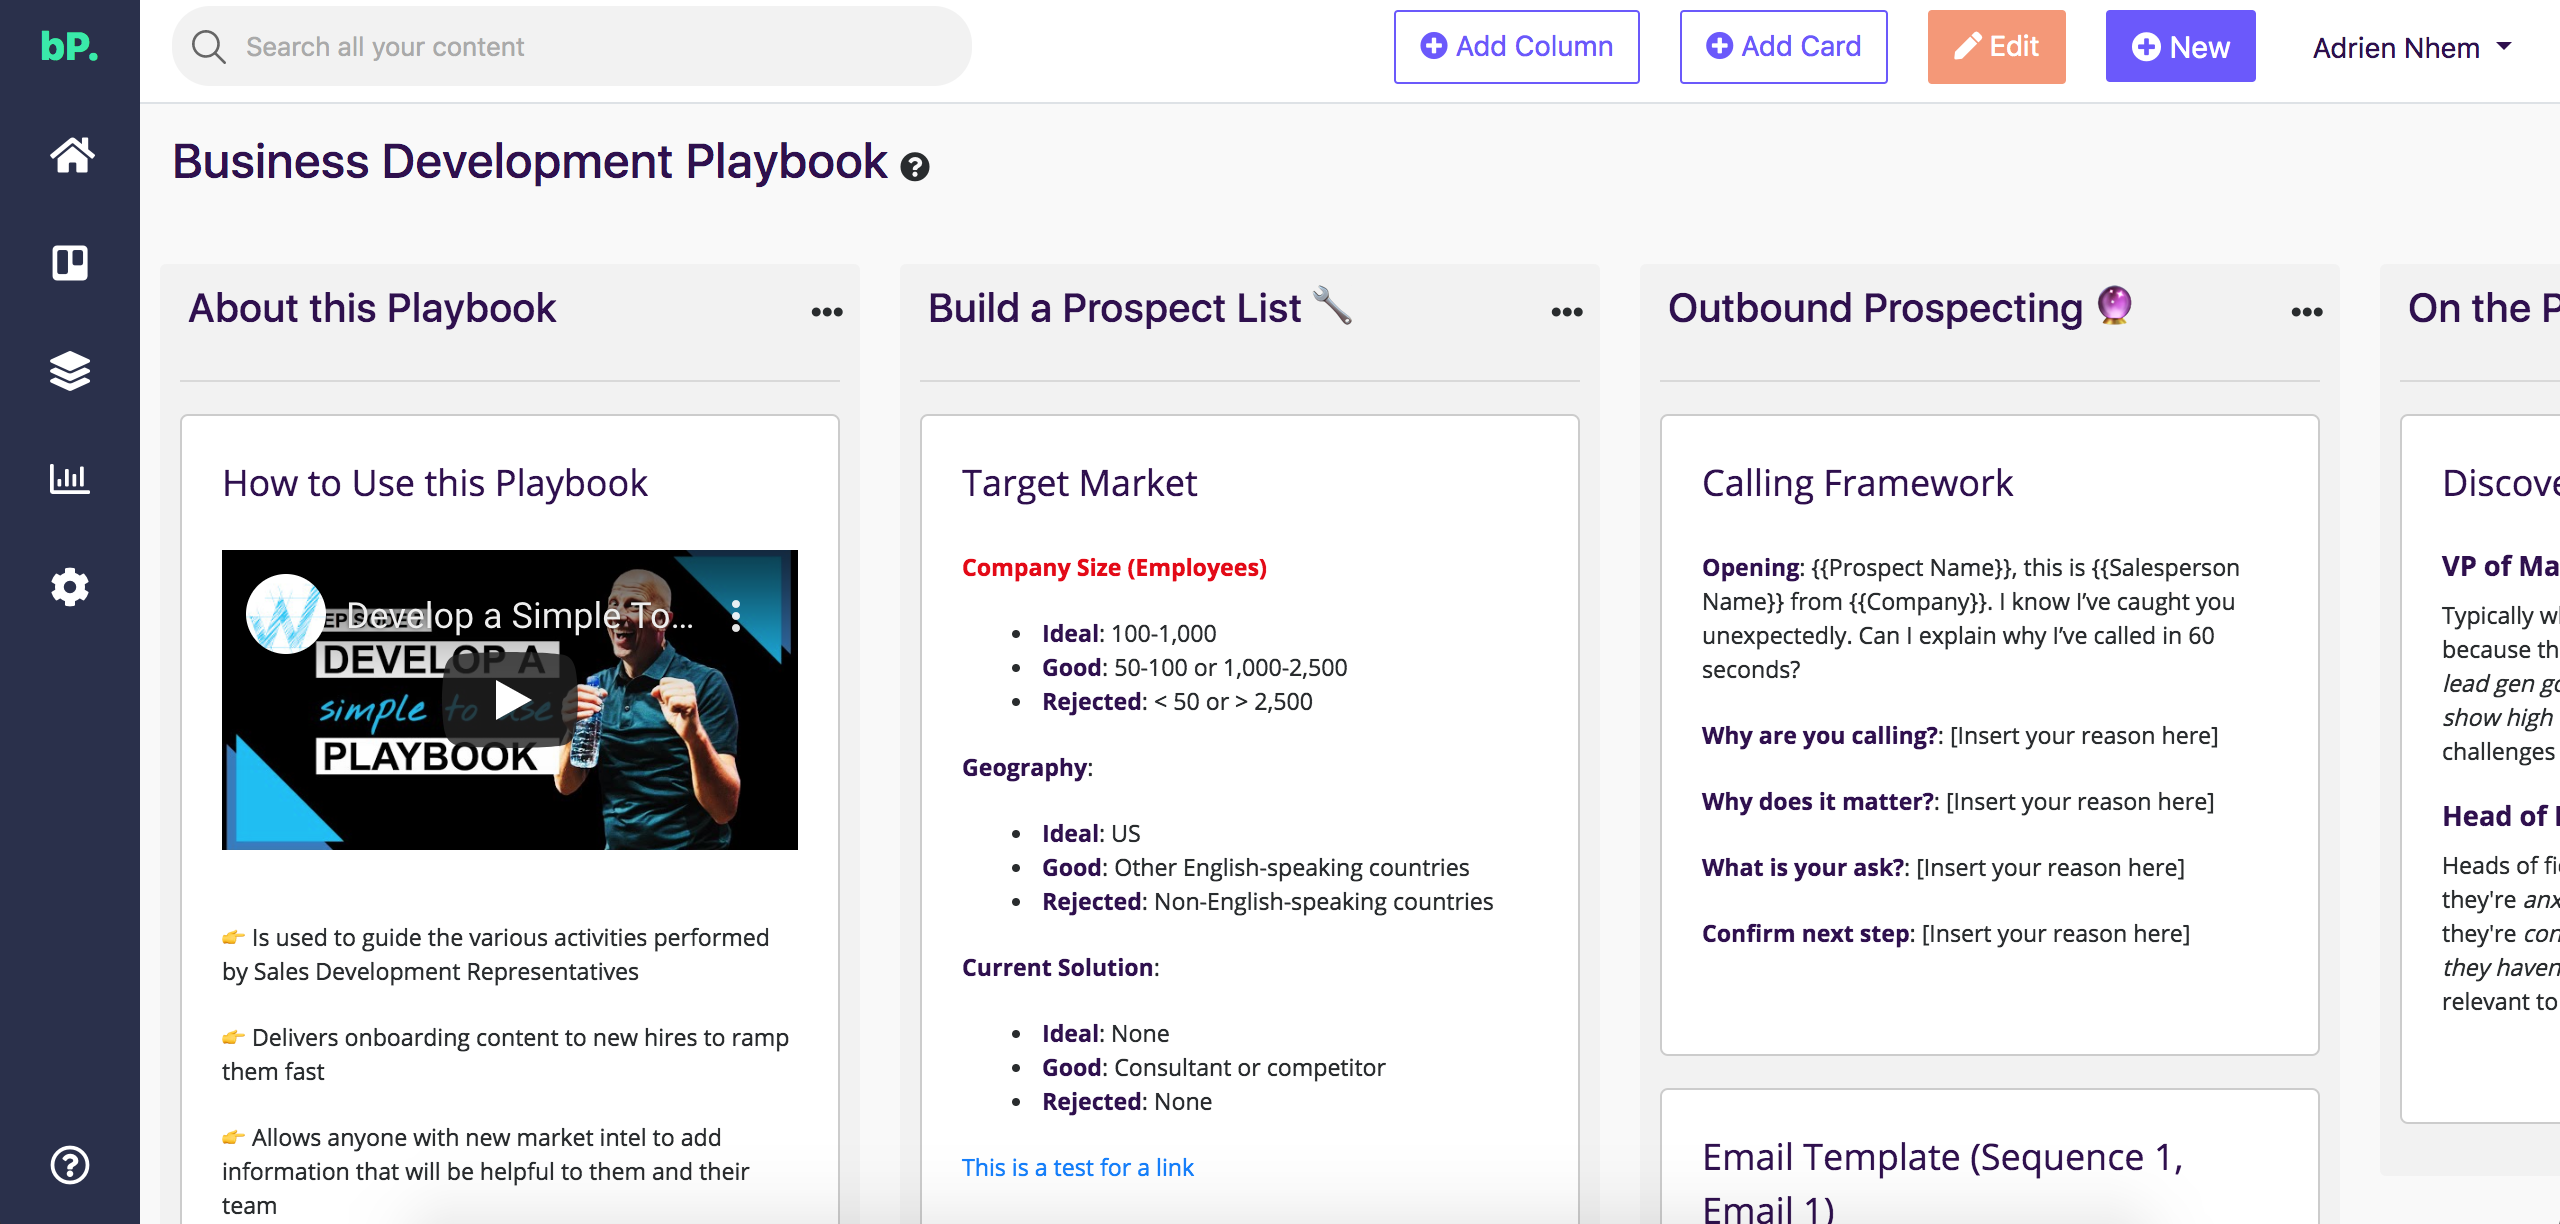
Task: Click the bP logo at top left
Action: coord(70,47)
